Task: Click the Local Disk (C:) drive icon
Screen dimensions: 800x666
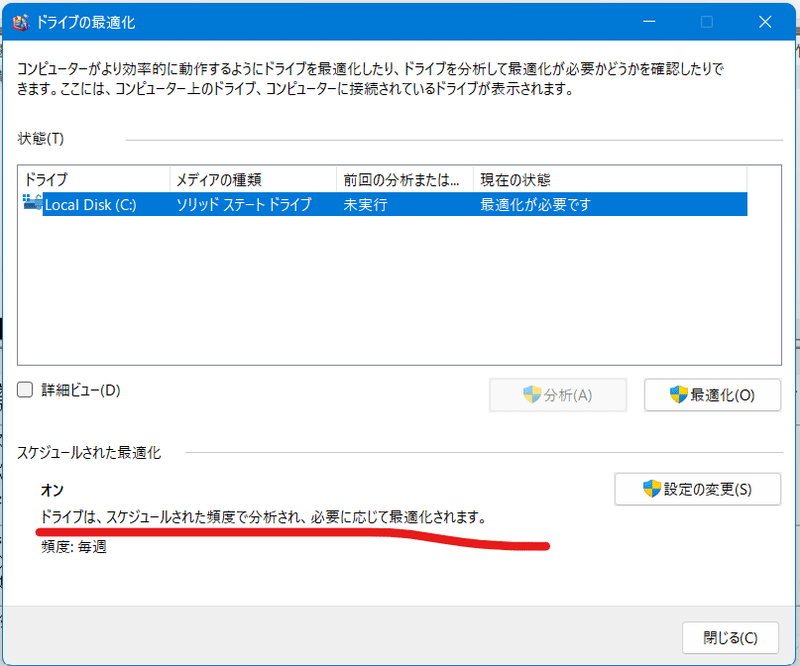Action: click(33, 202)
